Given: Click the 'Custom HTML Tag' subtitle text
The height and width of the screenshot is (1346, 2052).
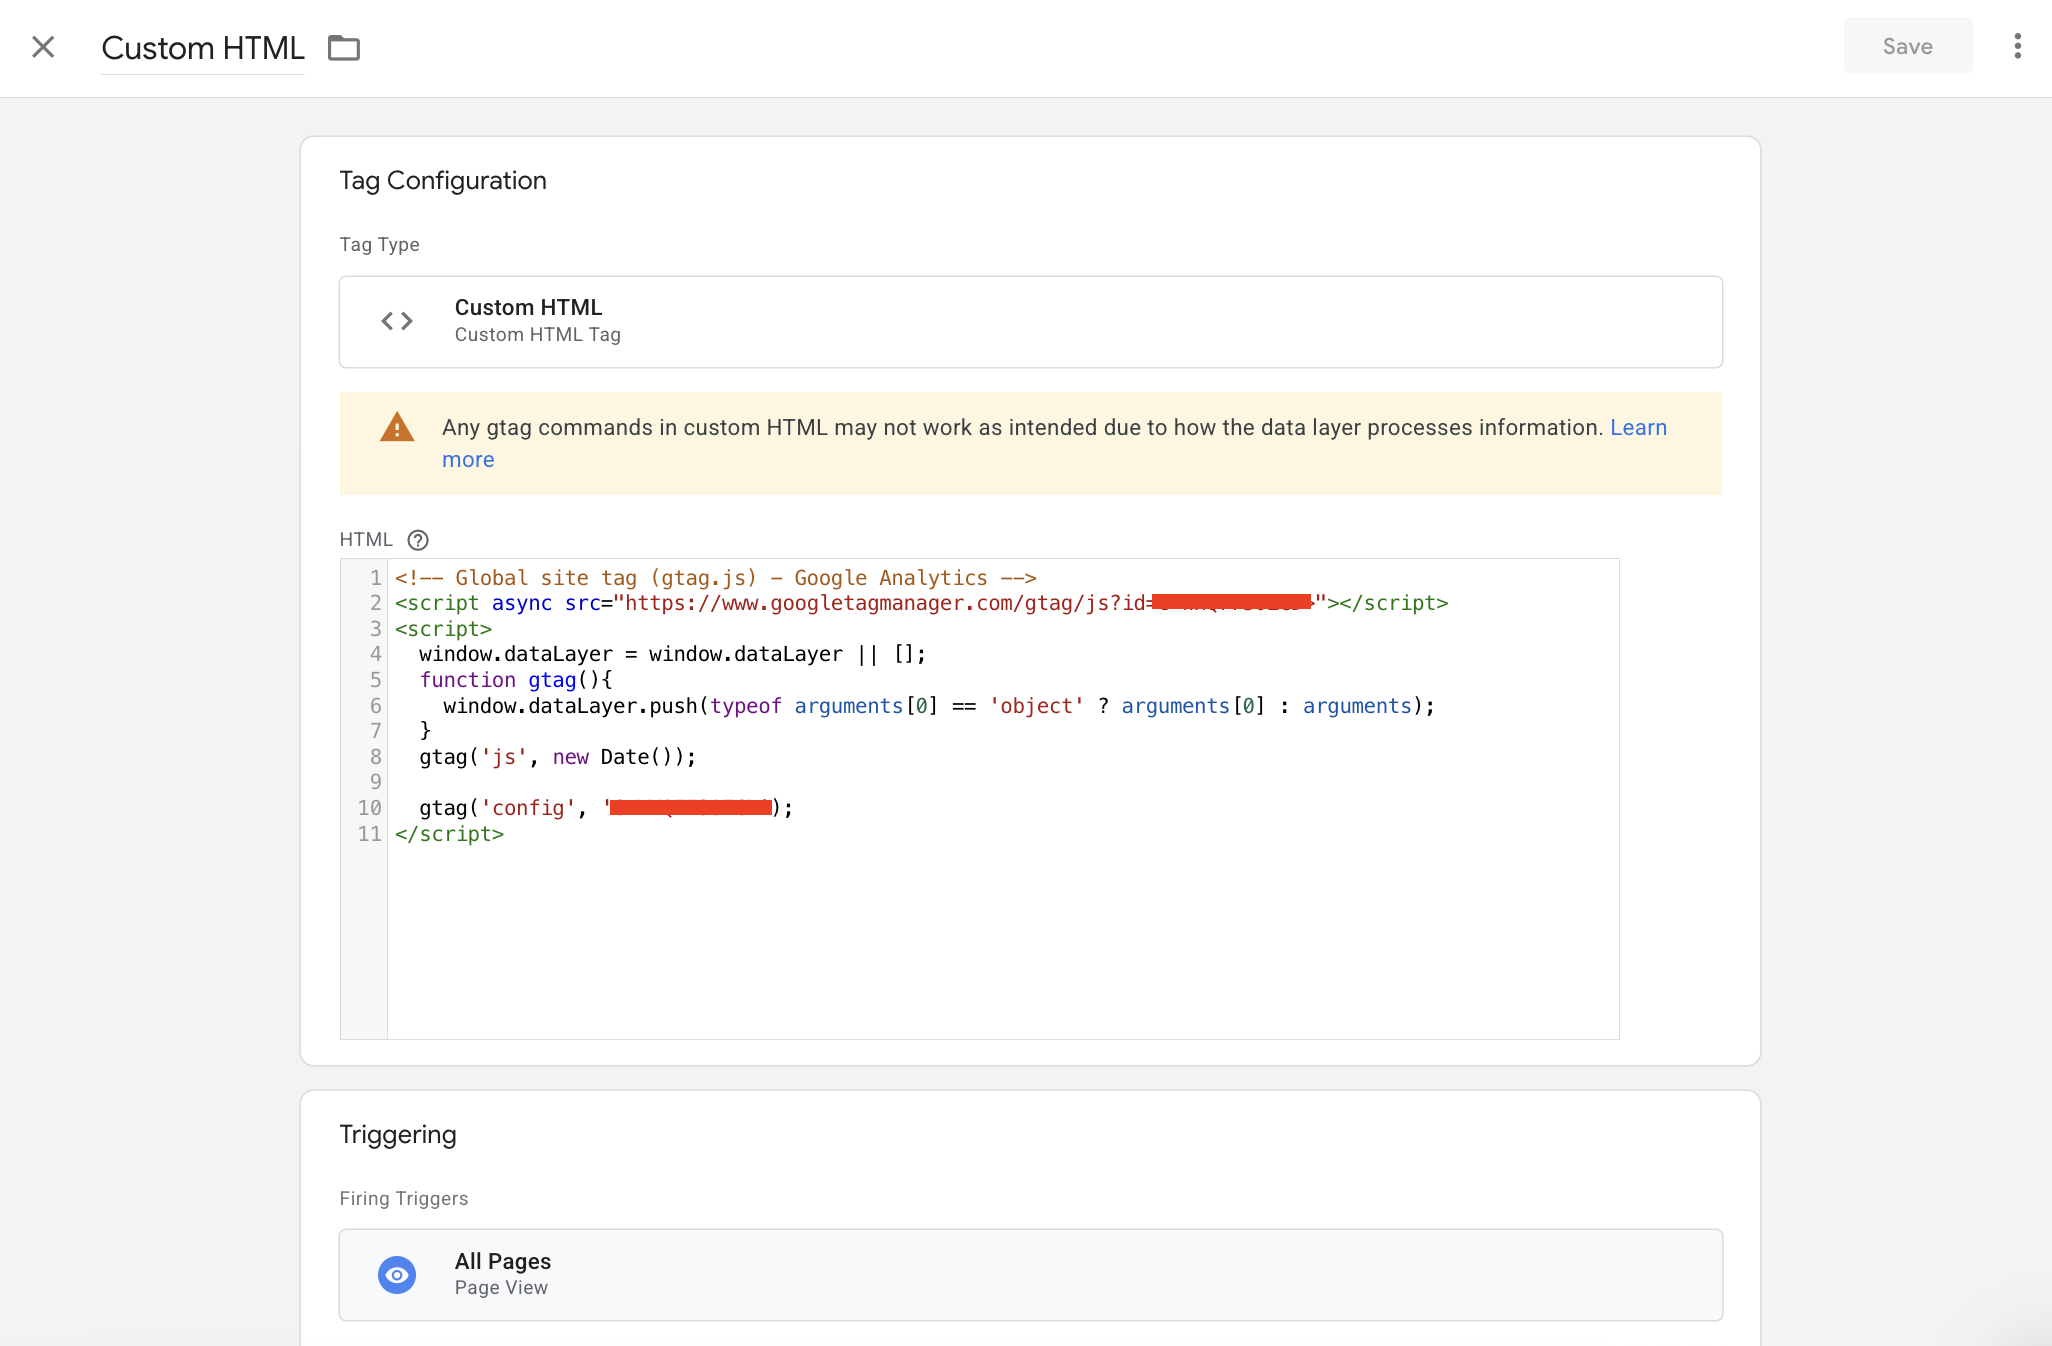Looking at the screenshot, I should [538, 335].
